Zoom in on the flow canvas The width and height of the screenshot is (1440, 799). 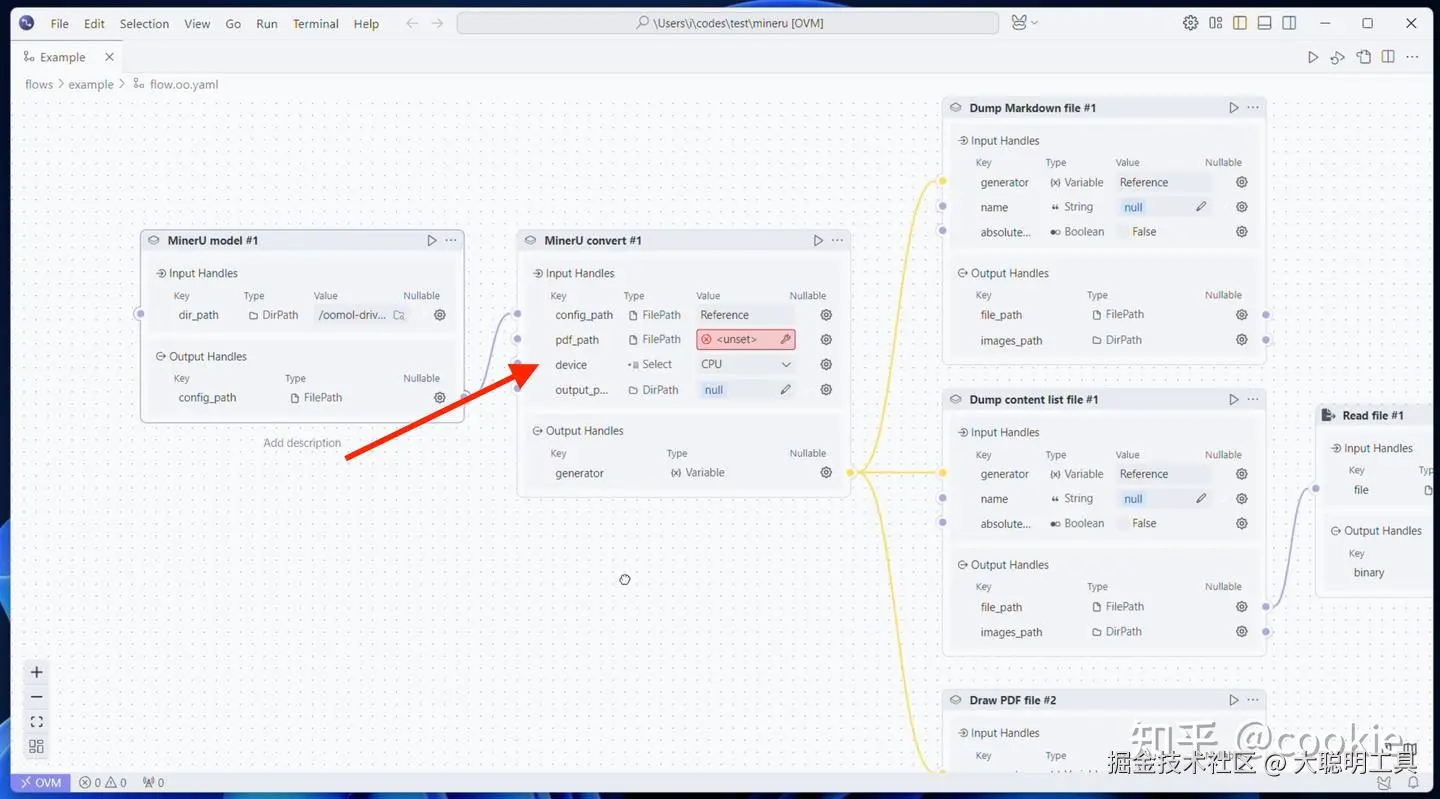pos(37,672)
